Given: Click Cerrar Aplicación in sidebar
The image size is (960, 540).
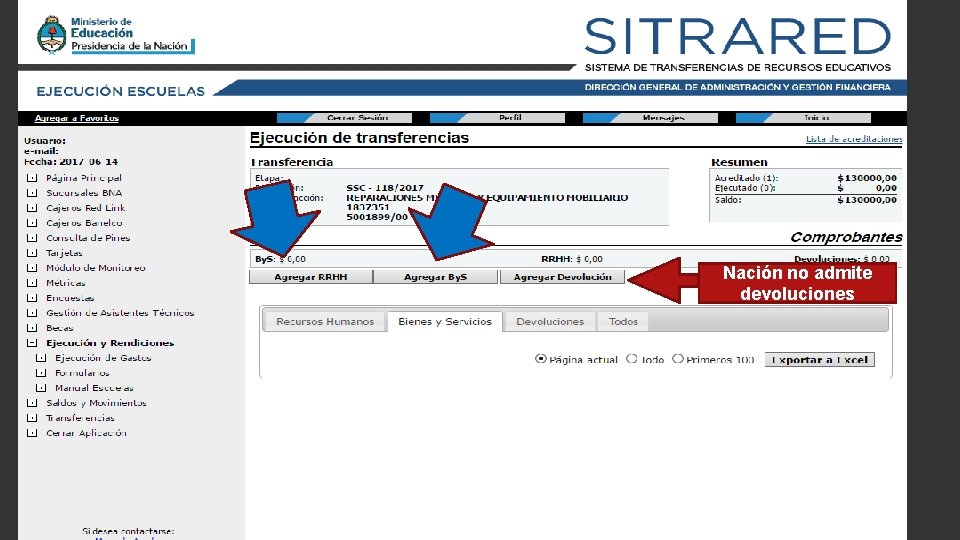Looking at the screenshot, I should click(86, 433).
